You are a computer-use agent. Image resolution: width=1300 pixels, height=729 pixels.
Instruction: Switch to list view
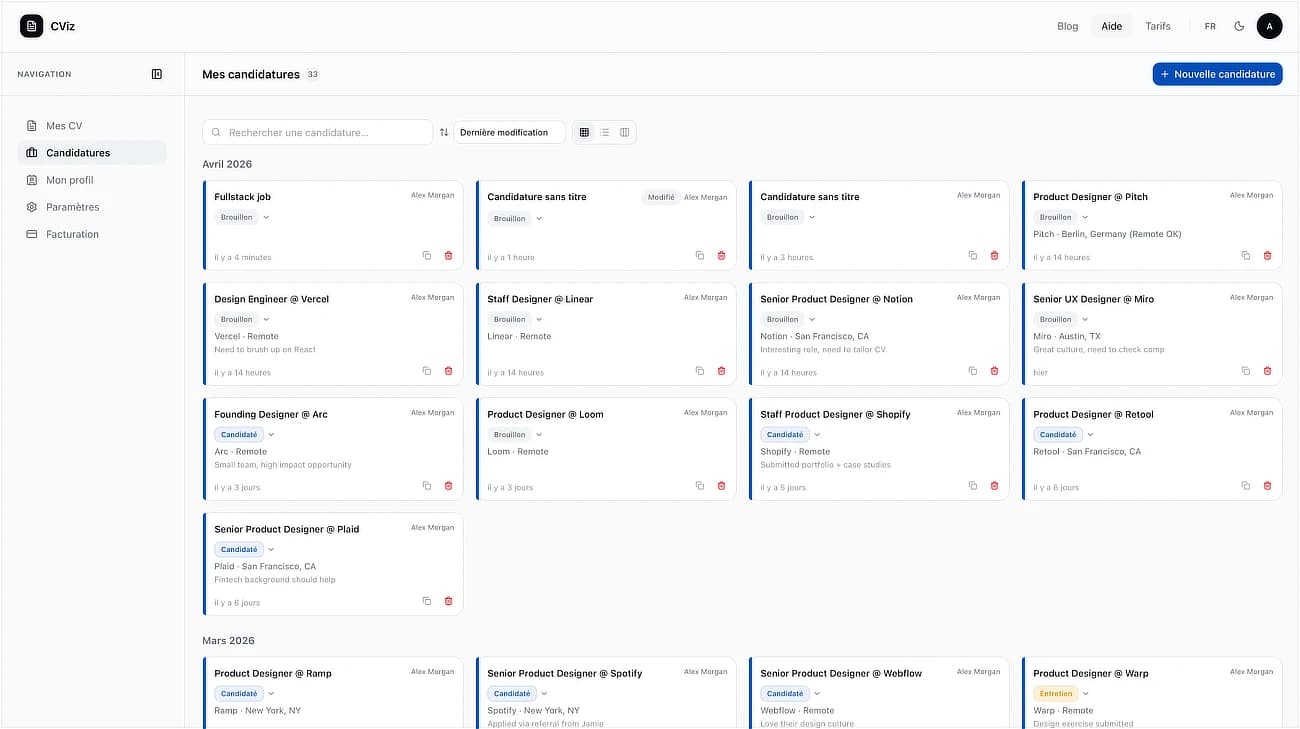(x=605, y=132)
